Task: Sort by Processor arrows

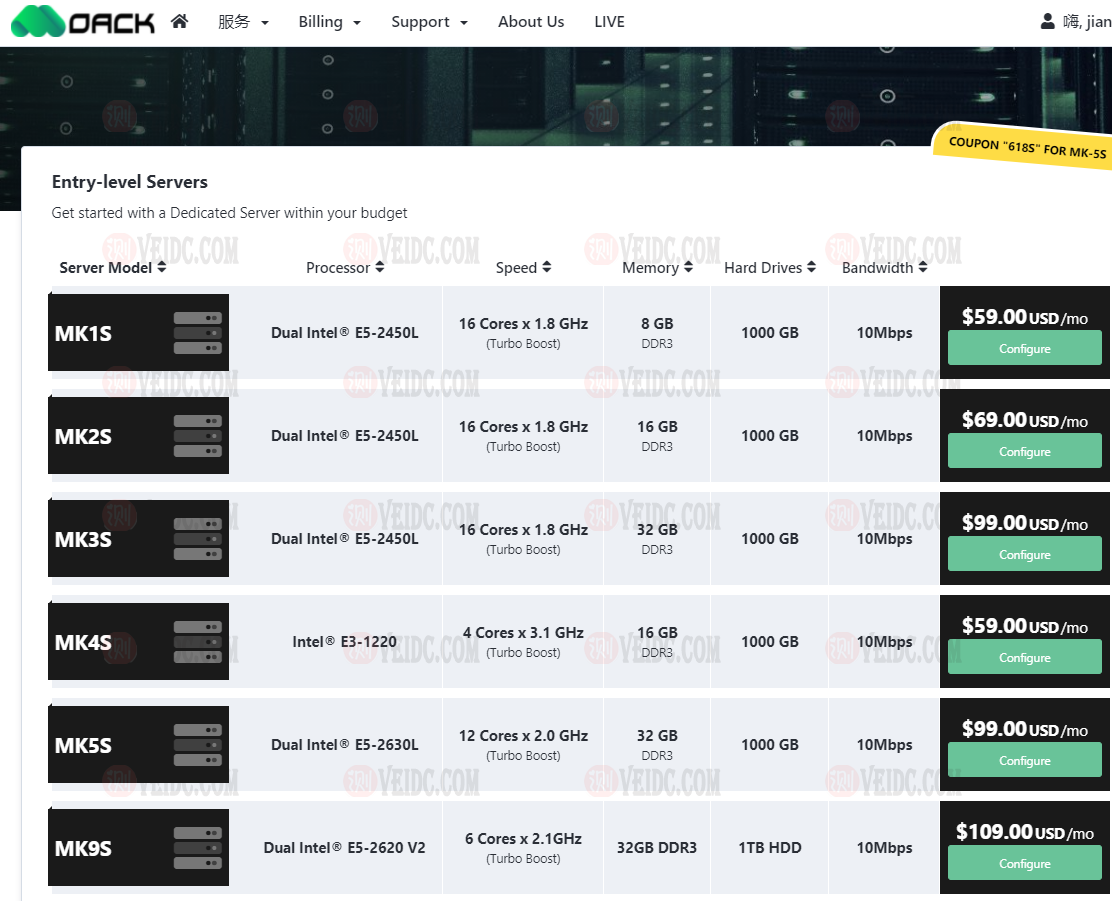Action: [379, 267]
